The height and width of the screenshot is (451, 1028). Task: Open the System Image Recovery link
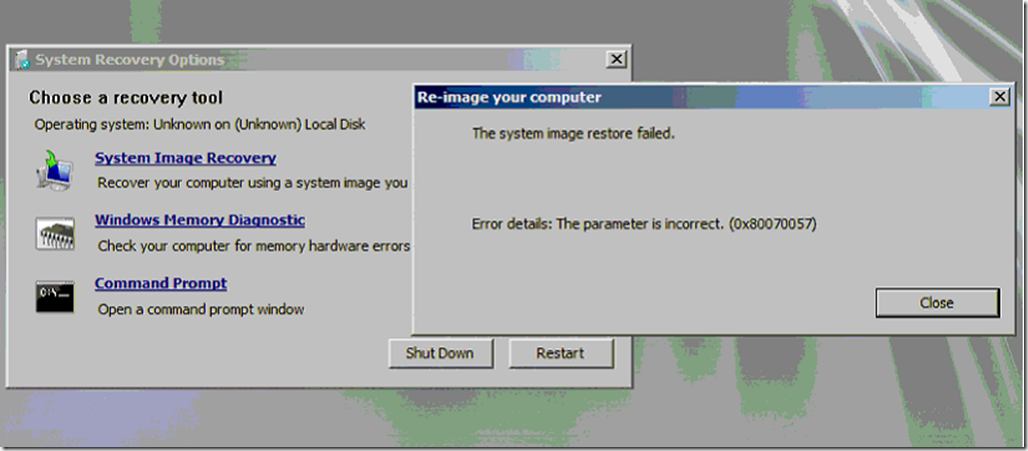186,158
